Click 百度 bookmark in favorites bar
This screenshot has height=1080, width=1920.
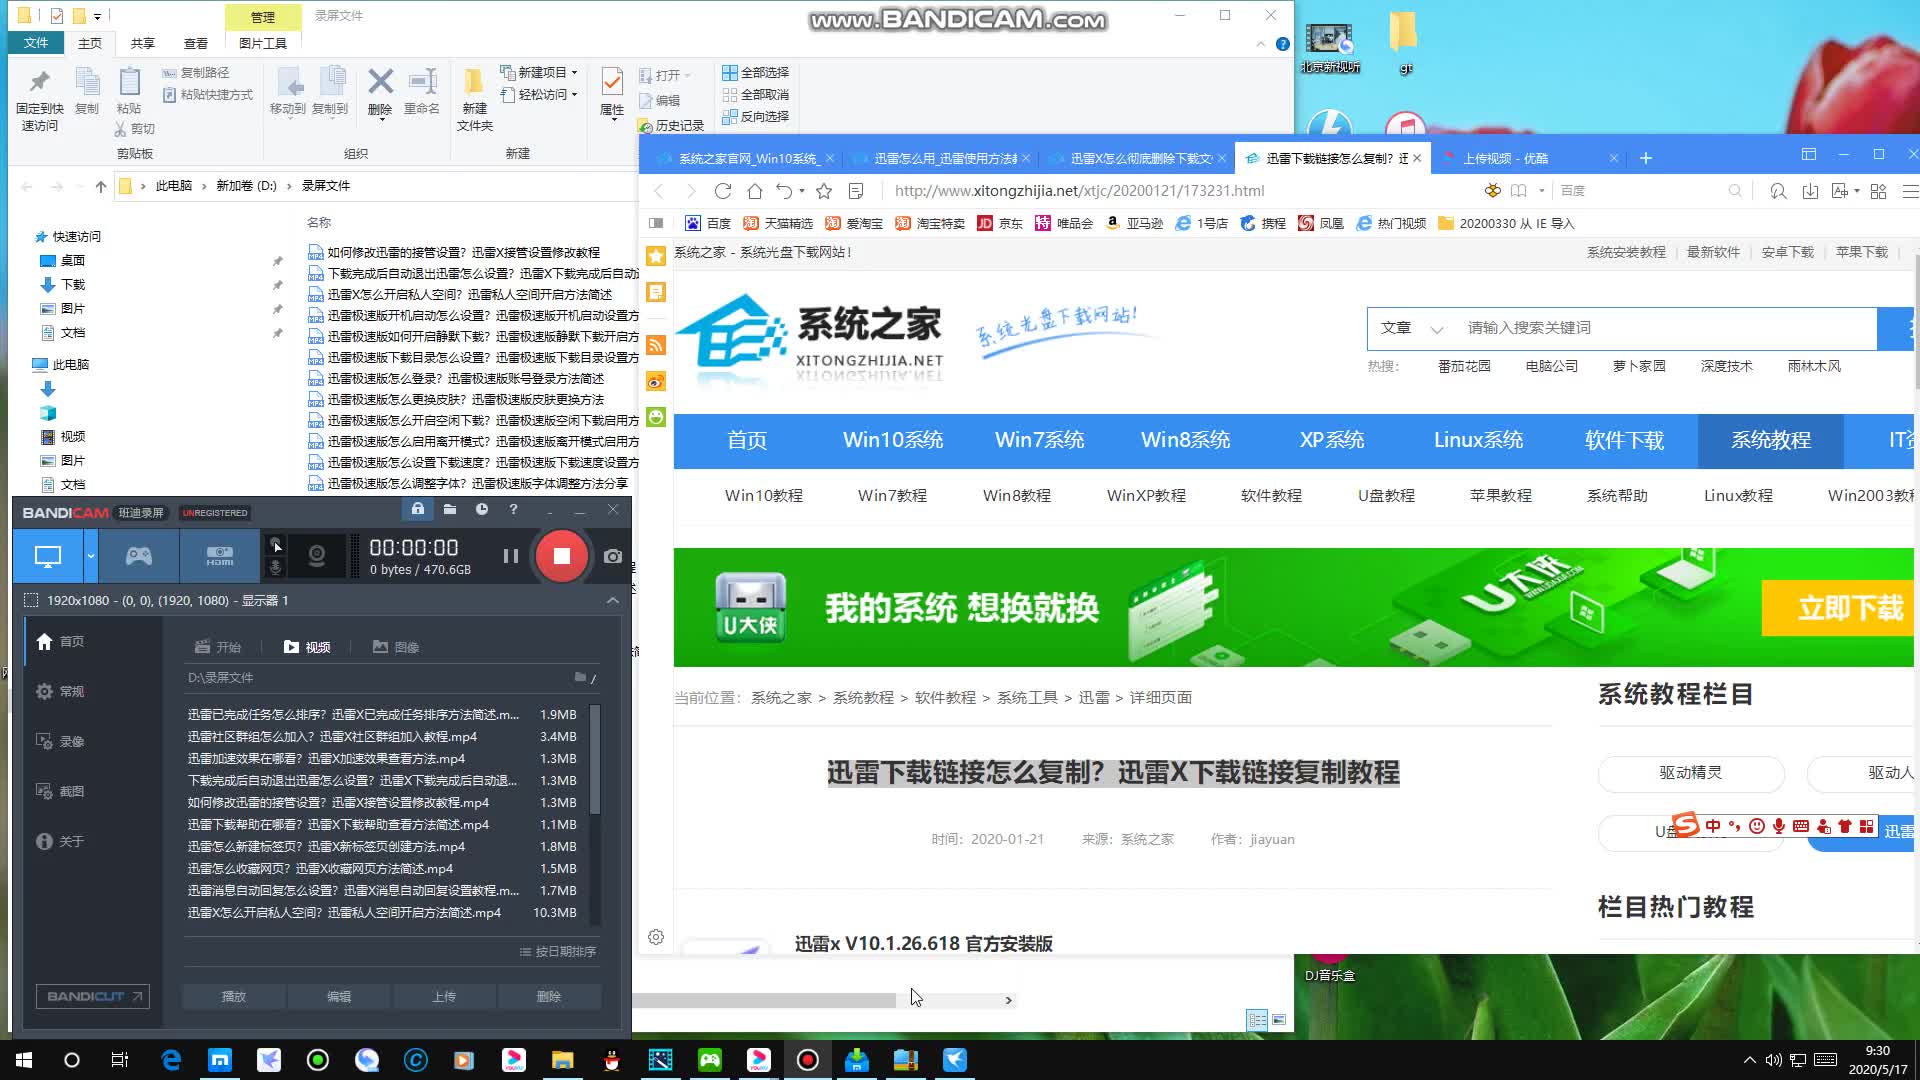(708, 223)
